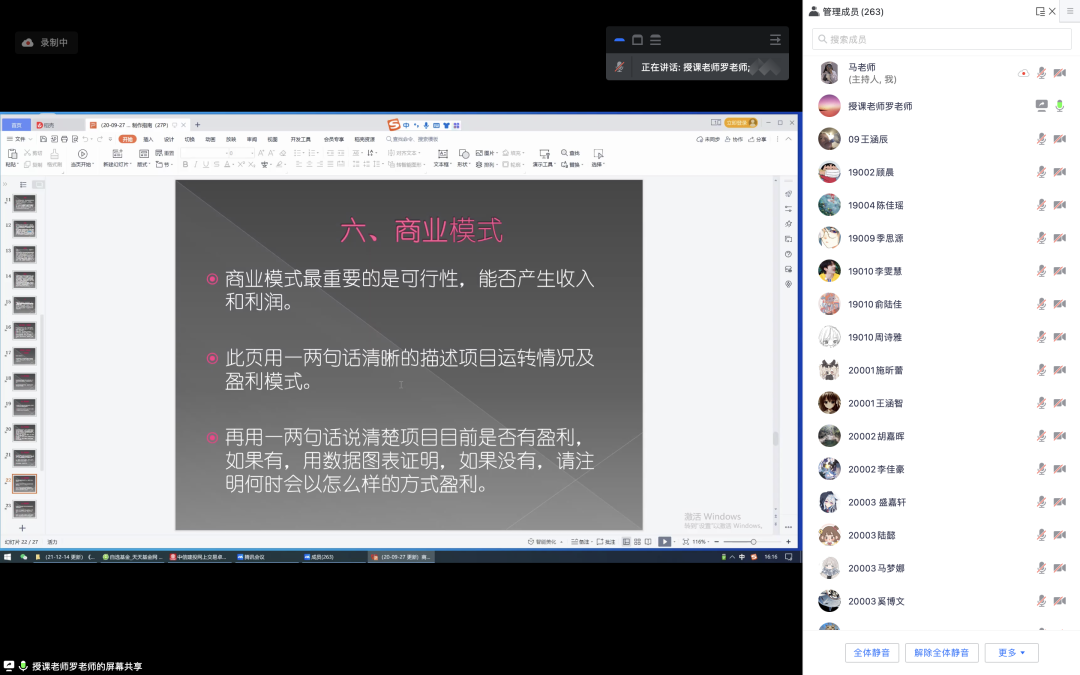Click the 全体静音 mute-all button
The width and height of the screenshot is (1080, 675).
click(872, 653)
